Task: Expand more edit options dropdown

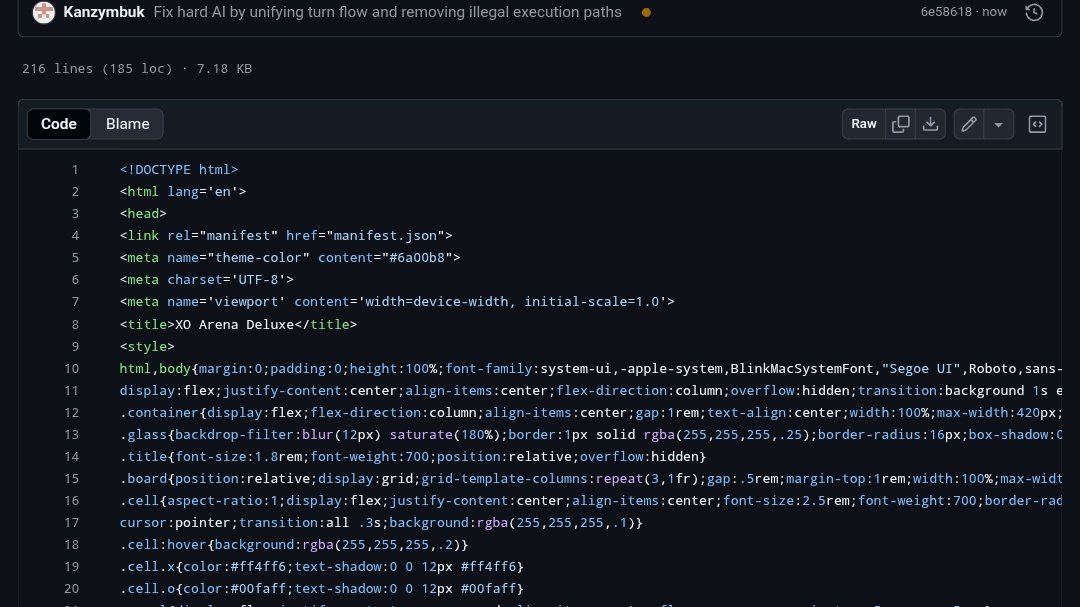Action: coord(999,124)
